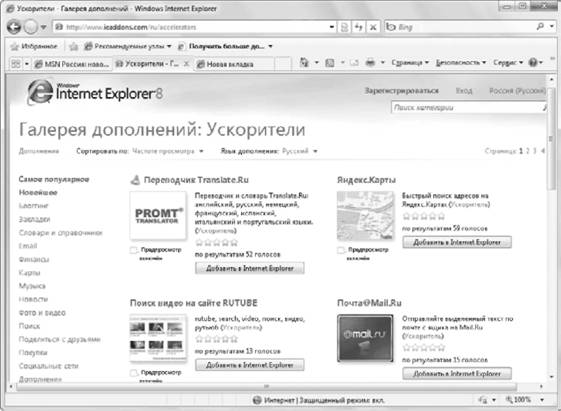Screen dimensions: 561x411
Task: Open the Страница menu
Action: [x=410, y=63]
